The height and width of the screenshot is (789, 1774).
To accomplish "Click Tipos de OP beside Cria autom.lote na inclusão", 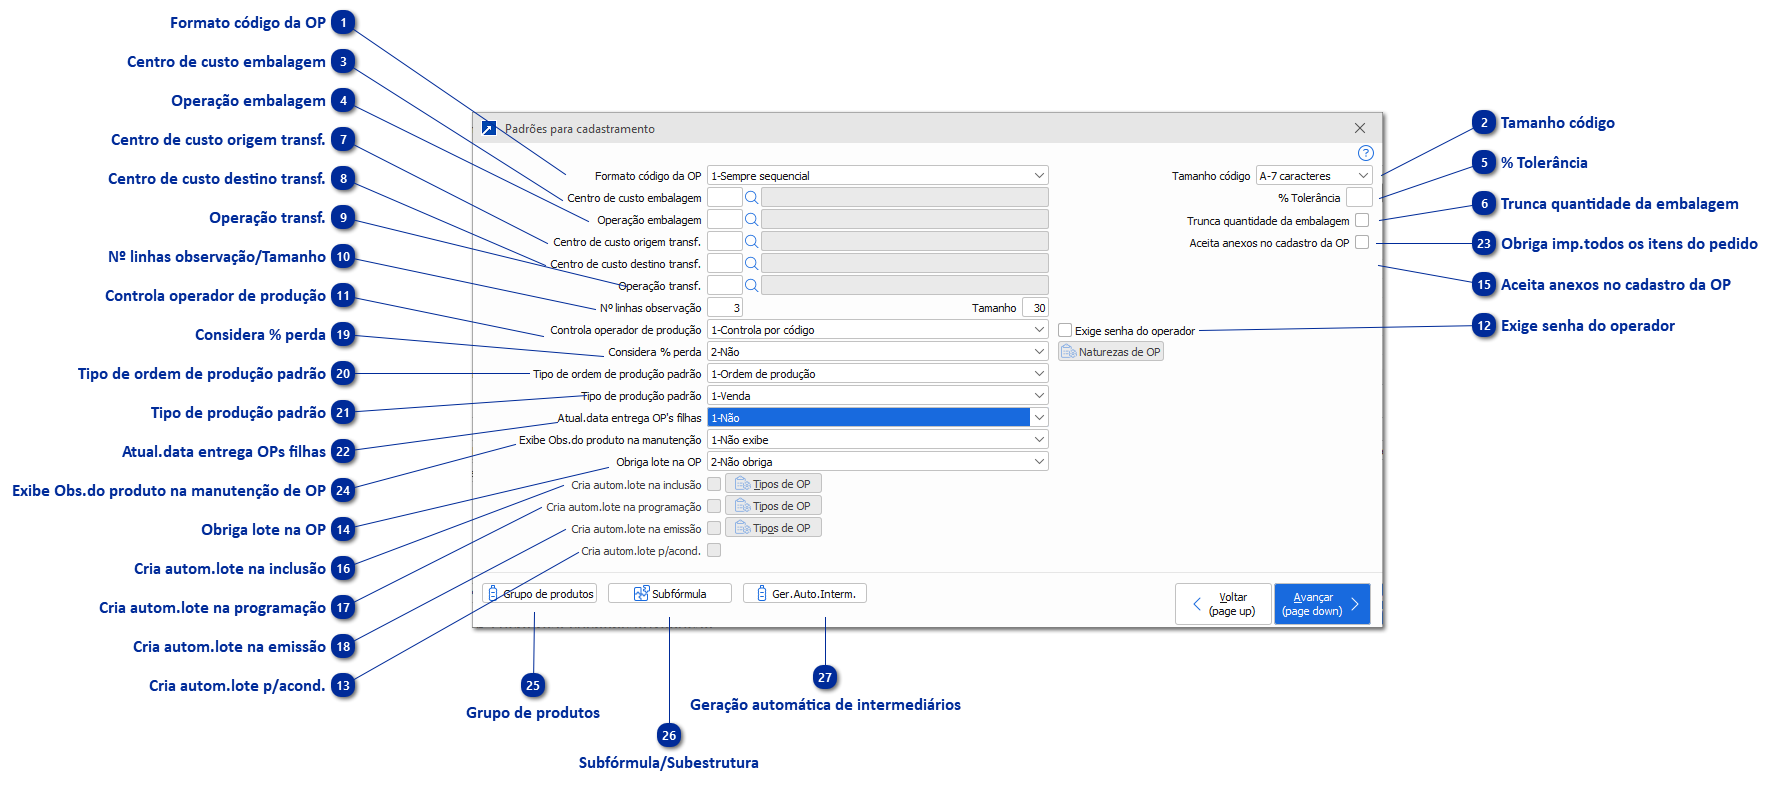I will (x=773, y=484).
